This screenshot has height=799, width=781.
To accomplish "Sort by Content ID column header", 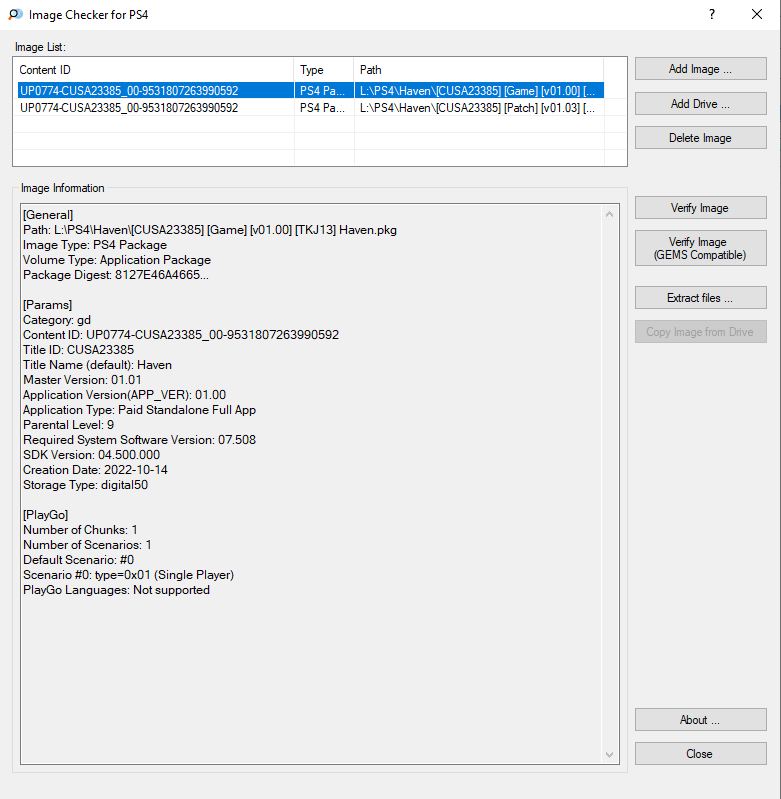I will point(153,70).
